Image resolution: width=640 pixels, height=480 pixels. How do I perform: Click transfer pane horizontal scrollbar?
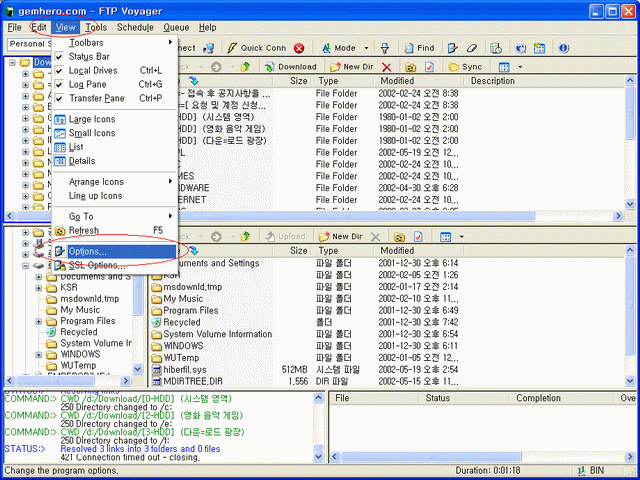[431, 457]
